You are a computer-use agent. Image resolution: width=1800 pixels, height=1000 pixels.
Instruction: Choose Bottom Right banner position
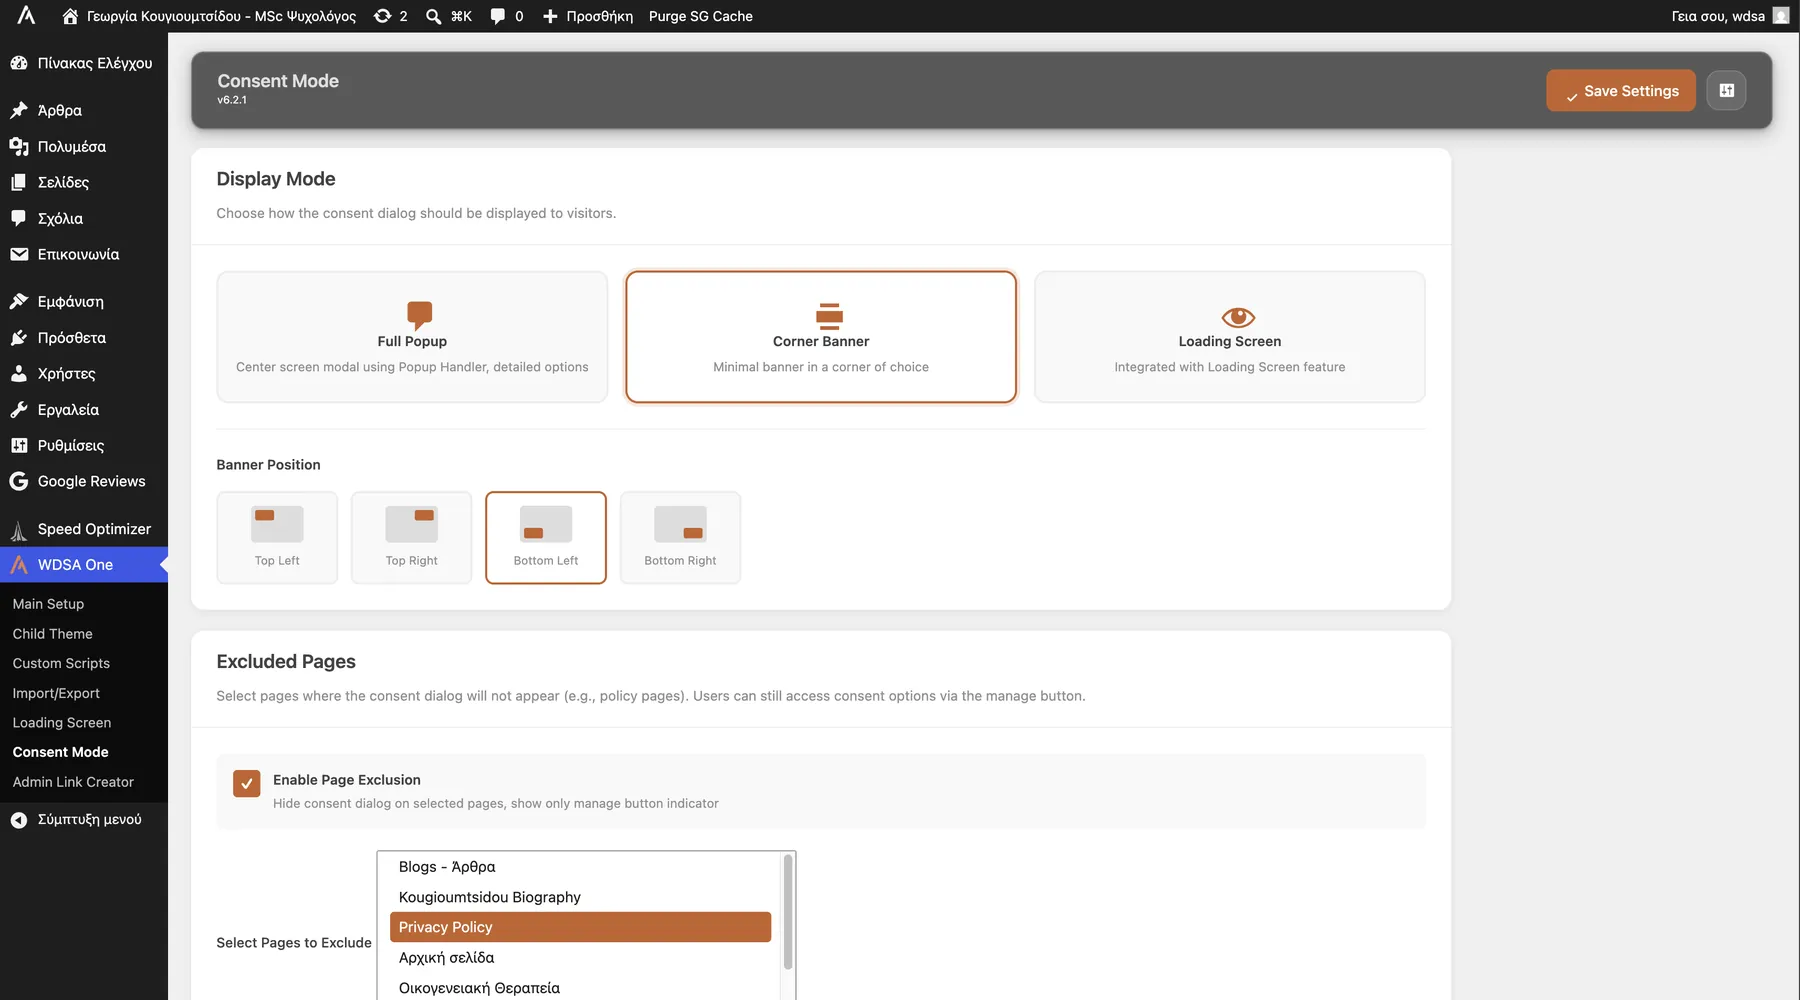tap(680, 537)
